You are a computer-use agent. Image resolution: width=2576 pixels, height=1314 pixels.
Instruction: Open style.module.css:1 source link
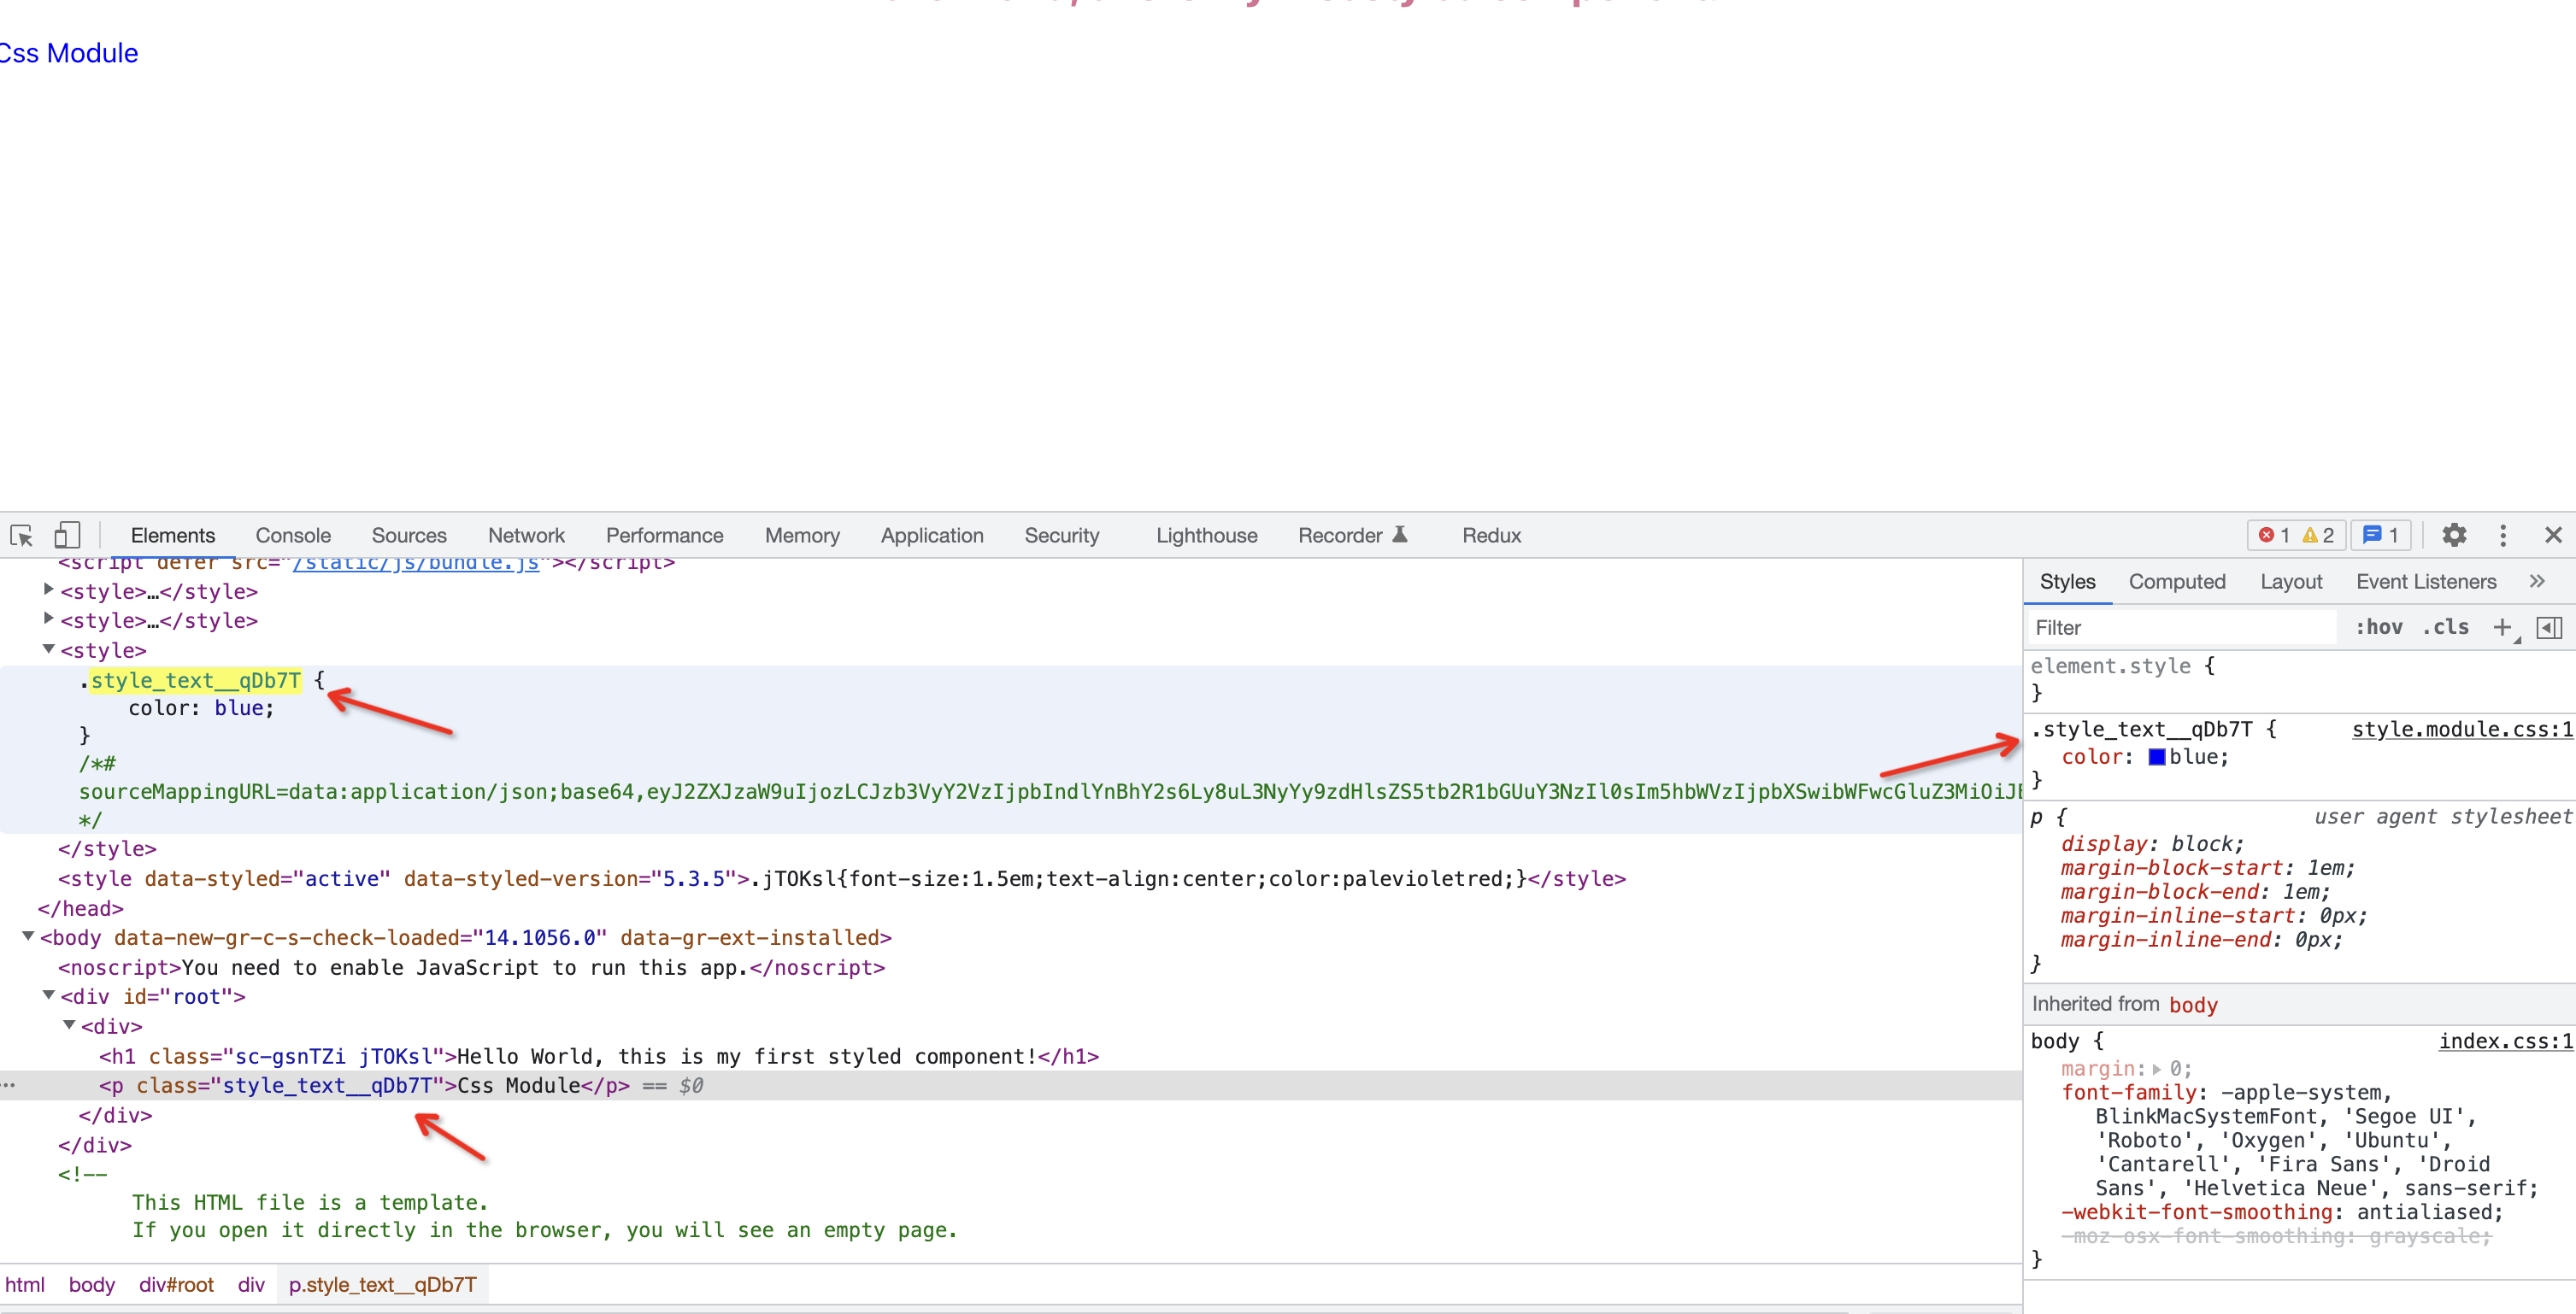click(x=2462, y=730)
